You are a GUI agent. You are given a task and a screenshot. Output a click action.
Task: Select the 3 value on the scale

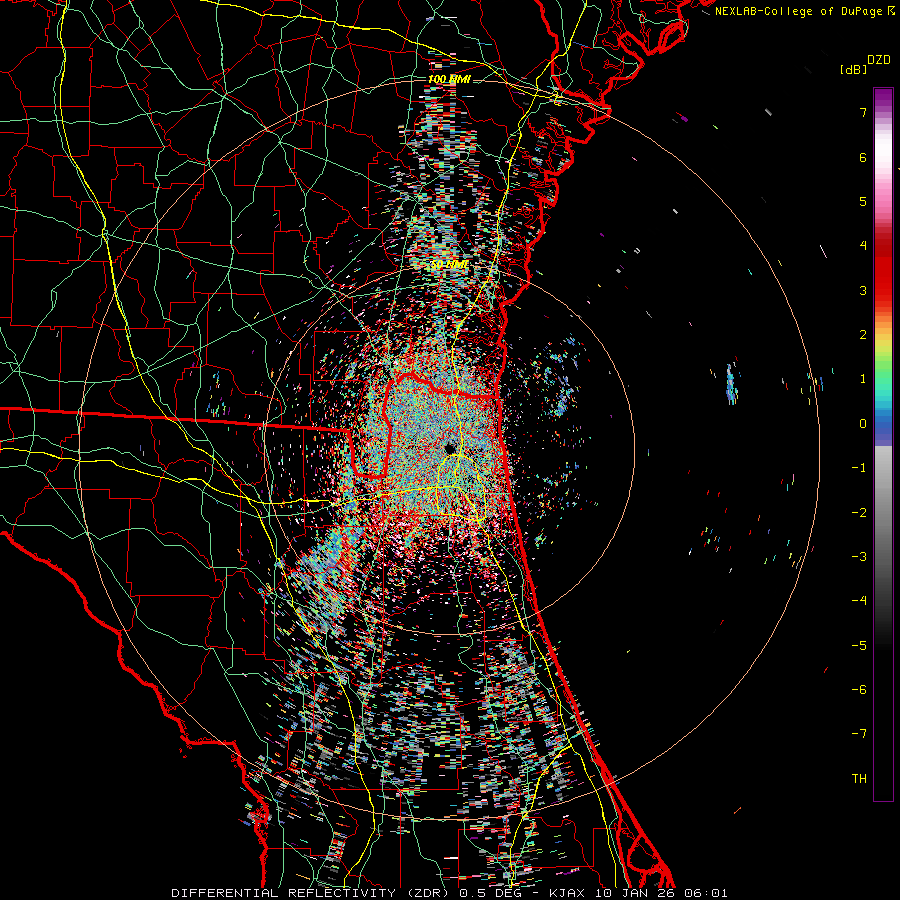863,290
